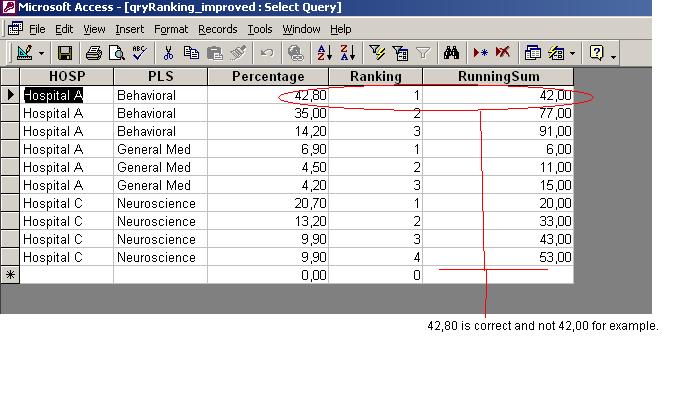Image resolution: width=686 pixels, height=398 pixels.
Task: Open the Records menu
Action: tap(217, 29)
